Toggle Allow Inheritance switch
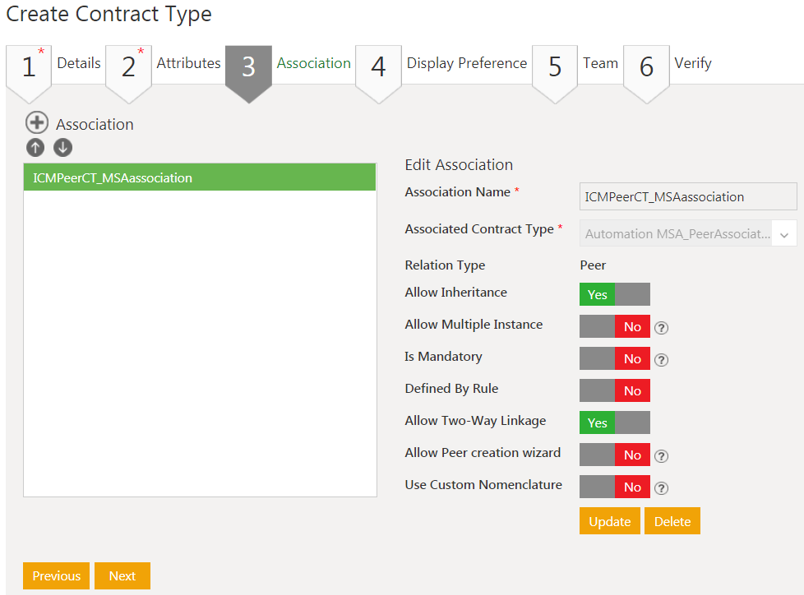 coord(614,294)
